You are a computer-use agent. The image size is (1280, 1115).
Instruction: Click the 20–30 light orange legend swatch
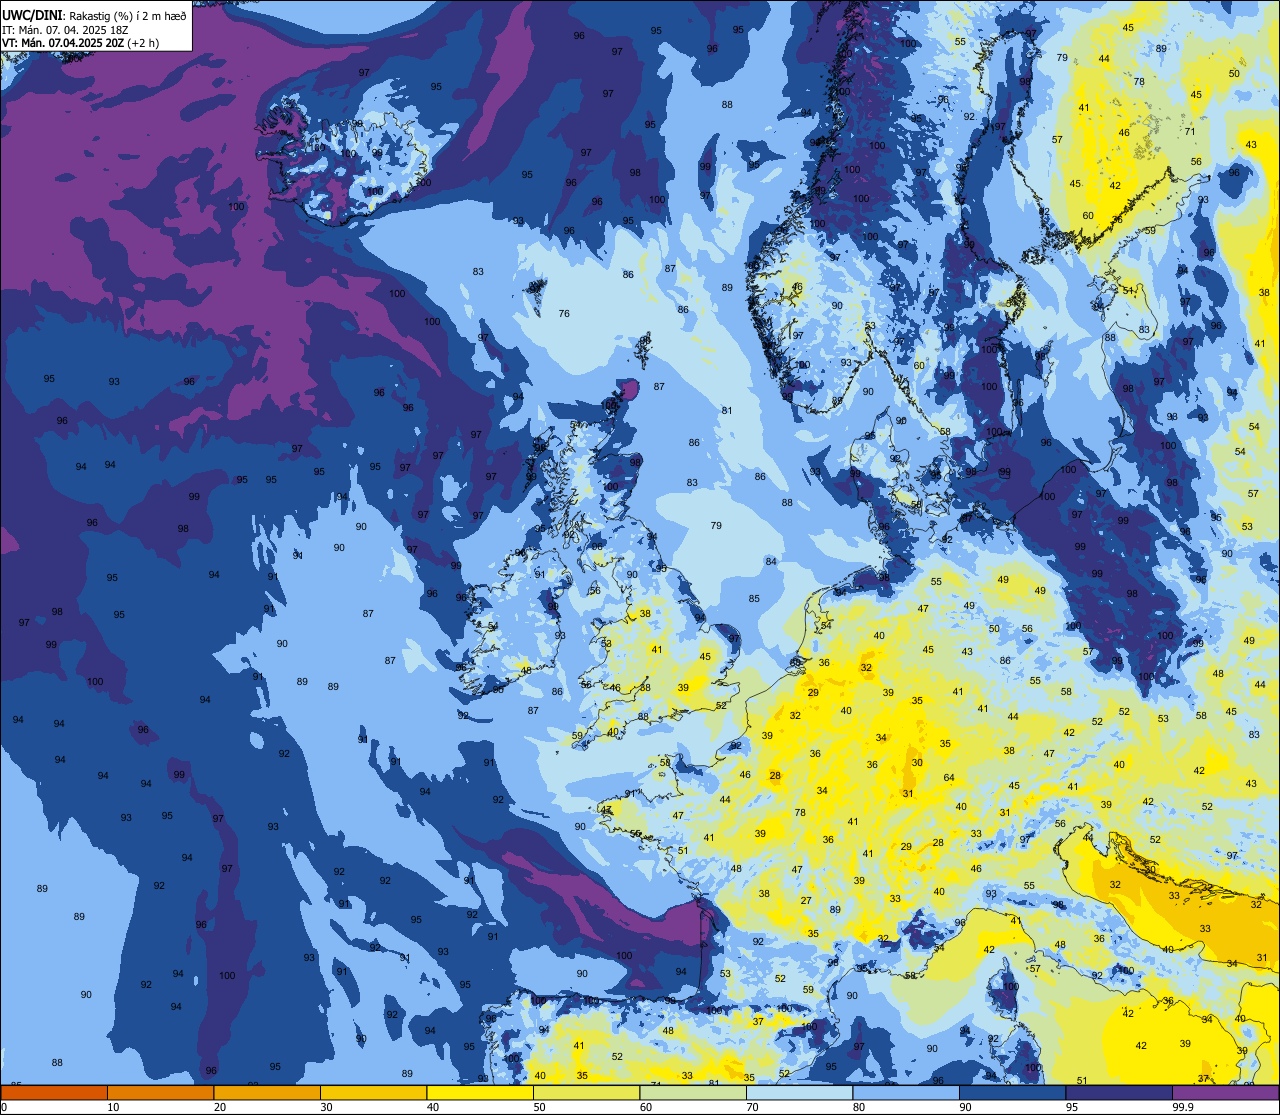(x=267, y=1092)
